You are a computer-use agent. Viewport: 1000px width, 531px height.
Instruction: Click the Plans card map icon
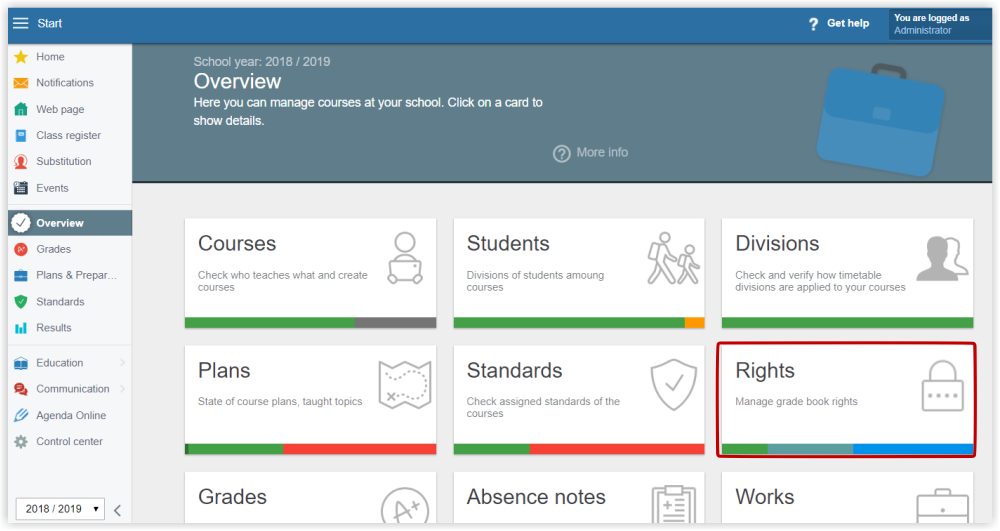tap(405, 384)
